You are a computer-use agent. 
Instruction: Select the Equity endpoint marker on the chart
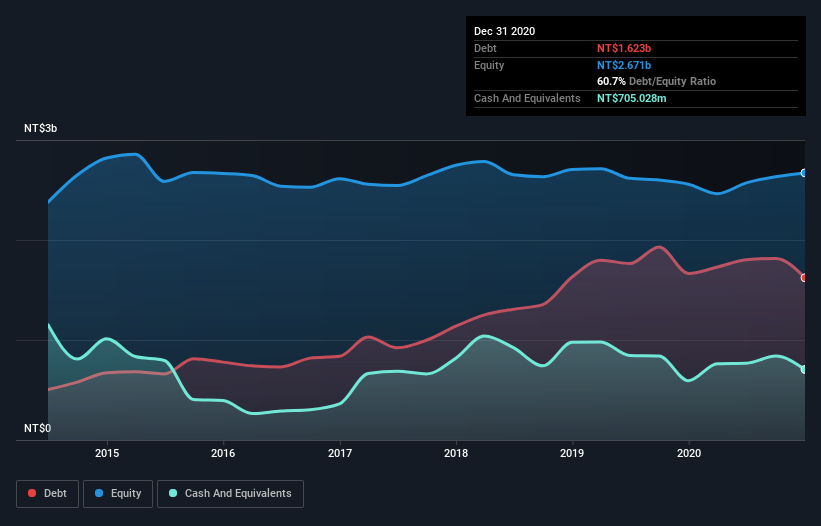click(x=804, y=173)
